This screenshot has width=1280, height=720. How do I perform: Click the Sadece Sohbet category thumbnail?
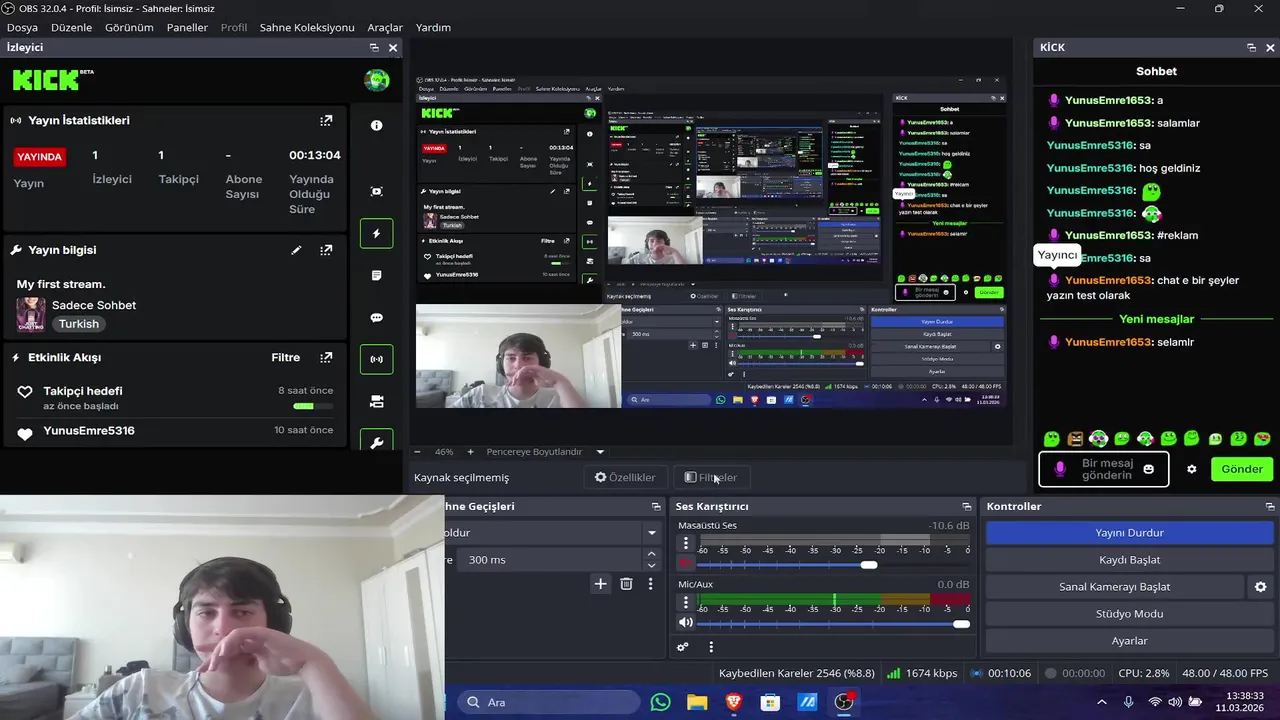pyautogui.click(x=30, y=314)
